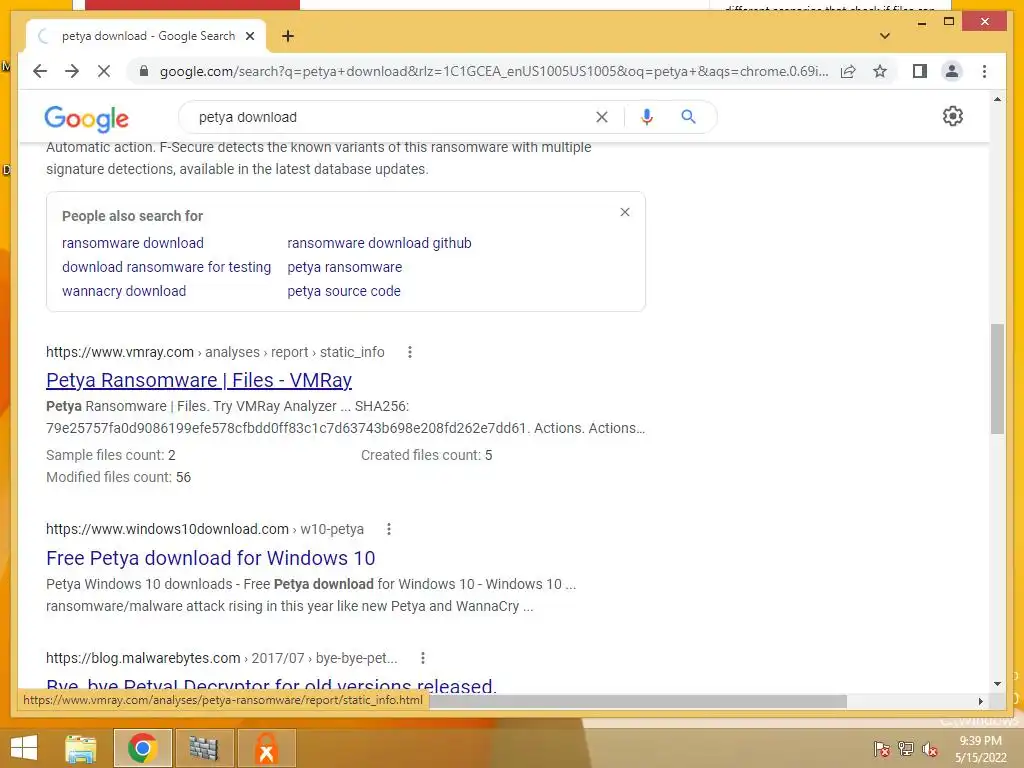This screenshot has width=1024, height=768.
Task: Open the Bye, bye Petya! Decryptor result
Action: (271, 686)
